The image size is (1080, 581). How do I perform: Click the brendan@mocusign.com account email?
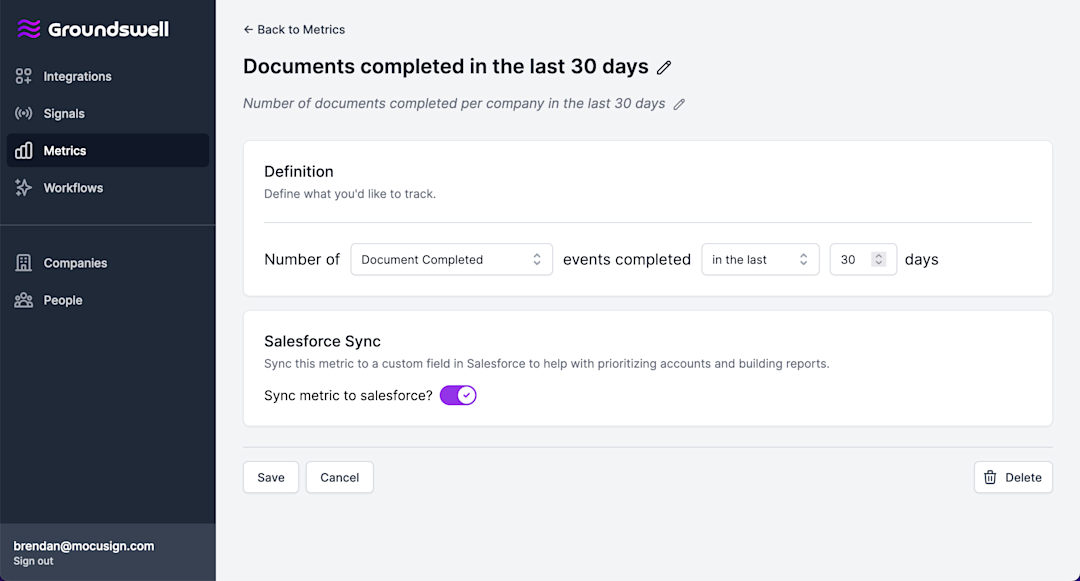click(x=83, y=546)
